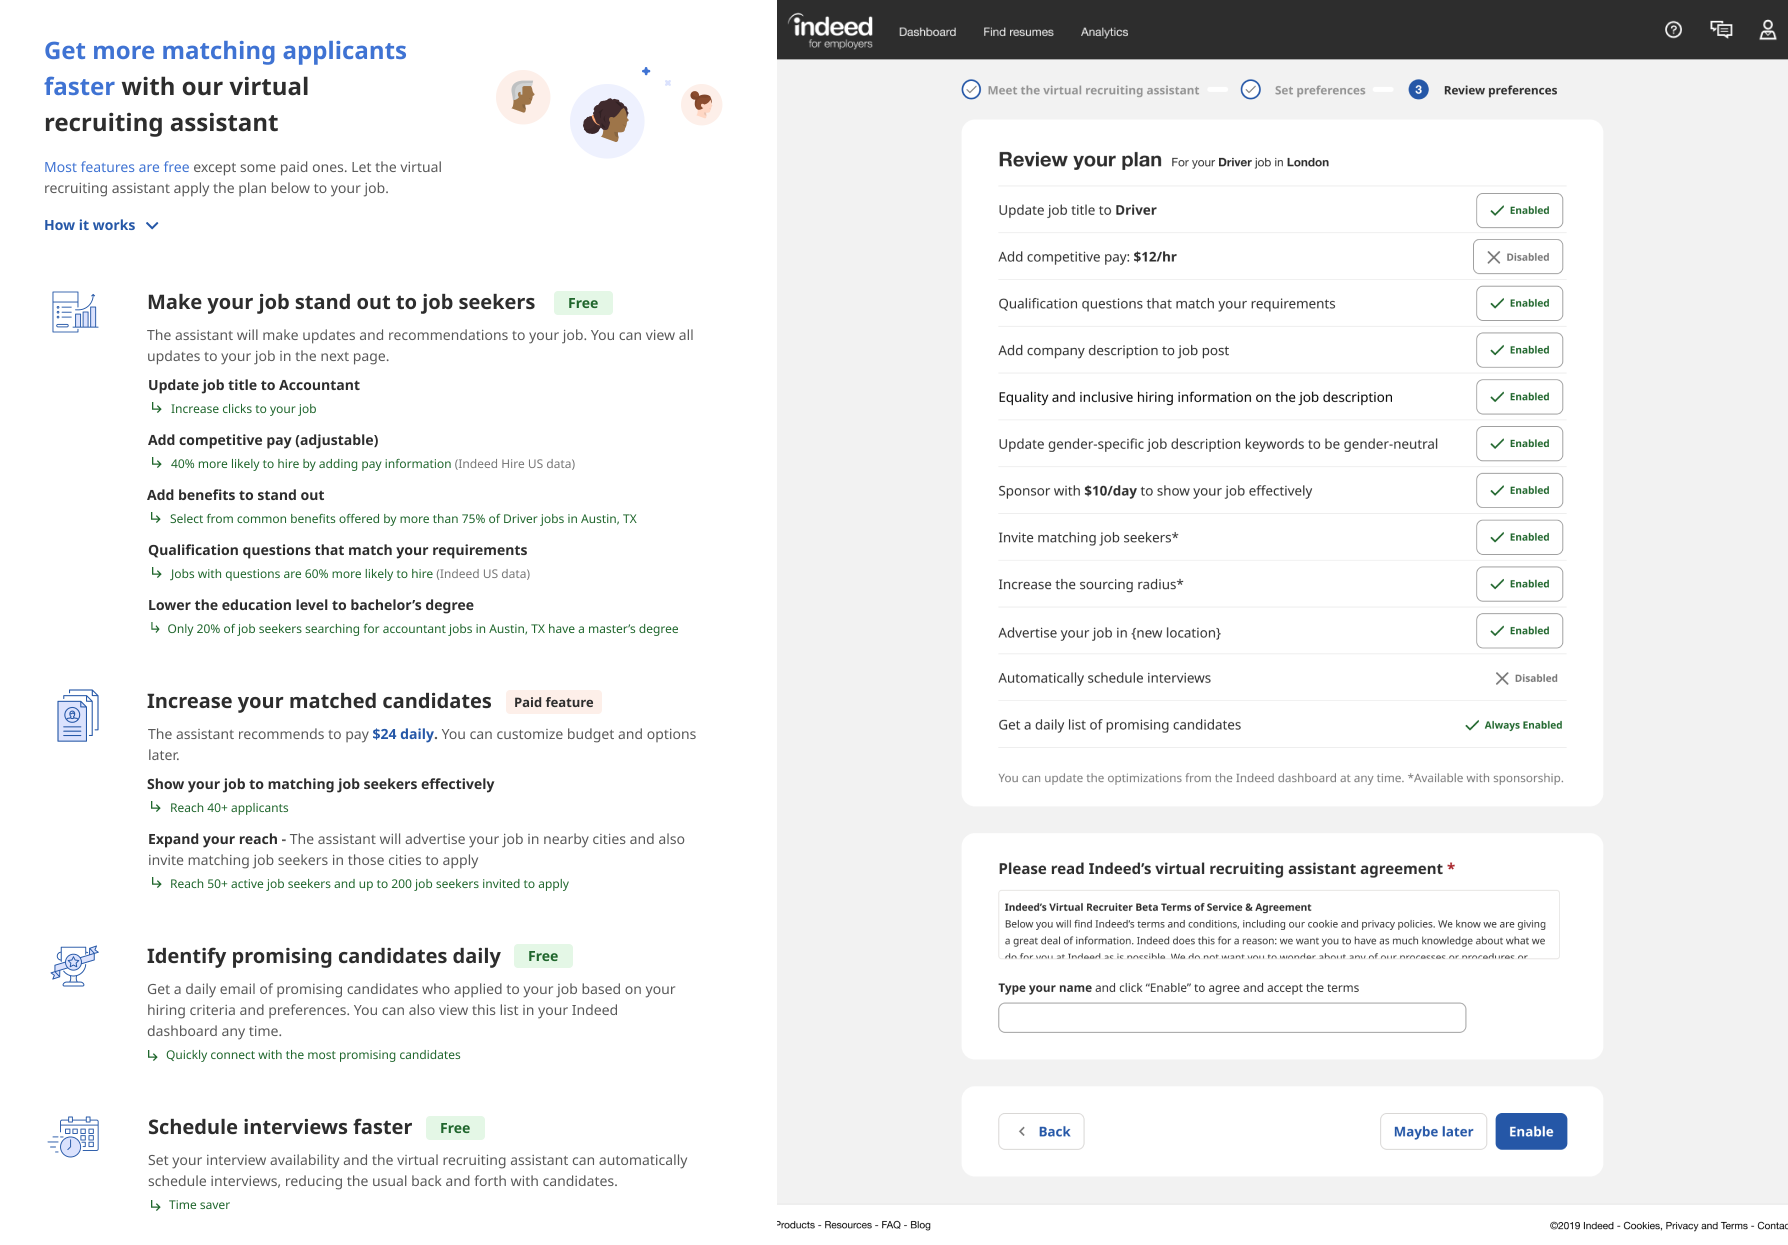Toggle Enabled for Equality and inclusive hiring information
The width and height of the screenshot is (1788, 1245).
(1519, 397)
